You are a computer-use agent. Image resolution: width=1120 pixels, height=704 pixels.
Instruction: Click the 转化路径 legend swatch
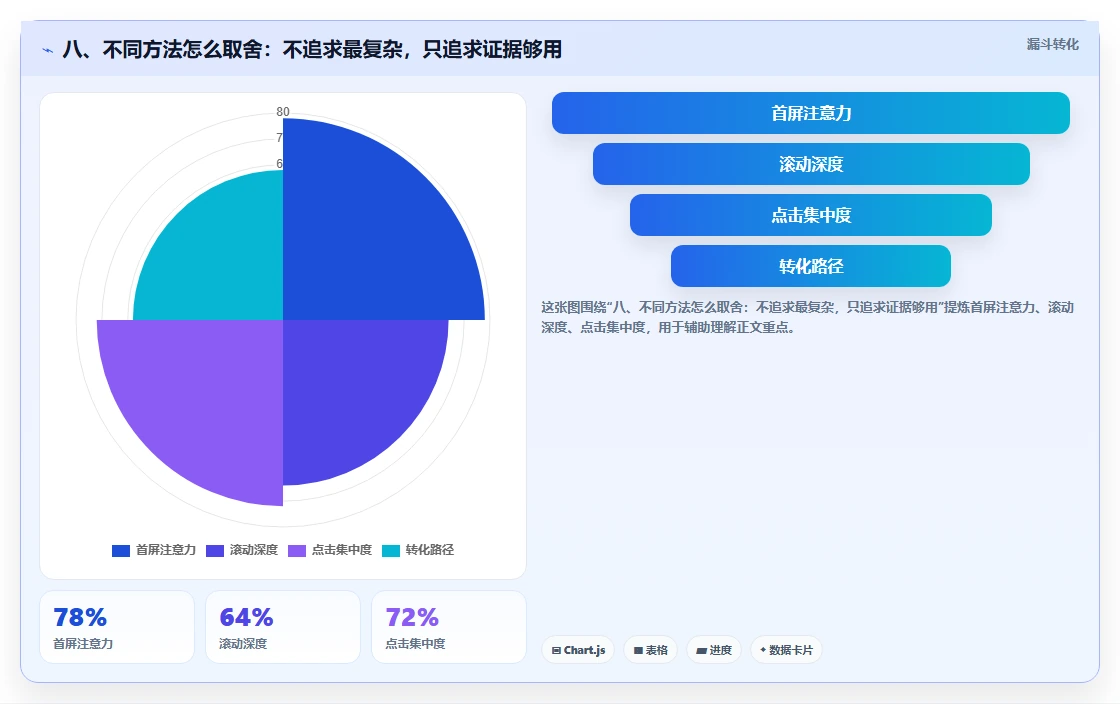pyautogui.click(x=391, y=550)
